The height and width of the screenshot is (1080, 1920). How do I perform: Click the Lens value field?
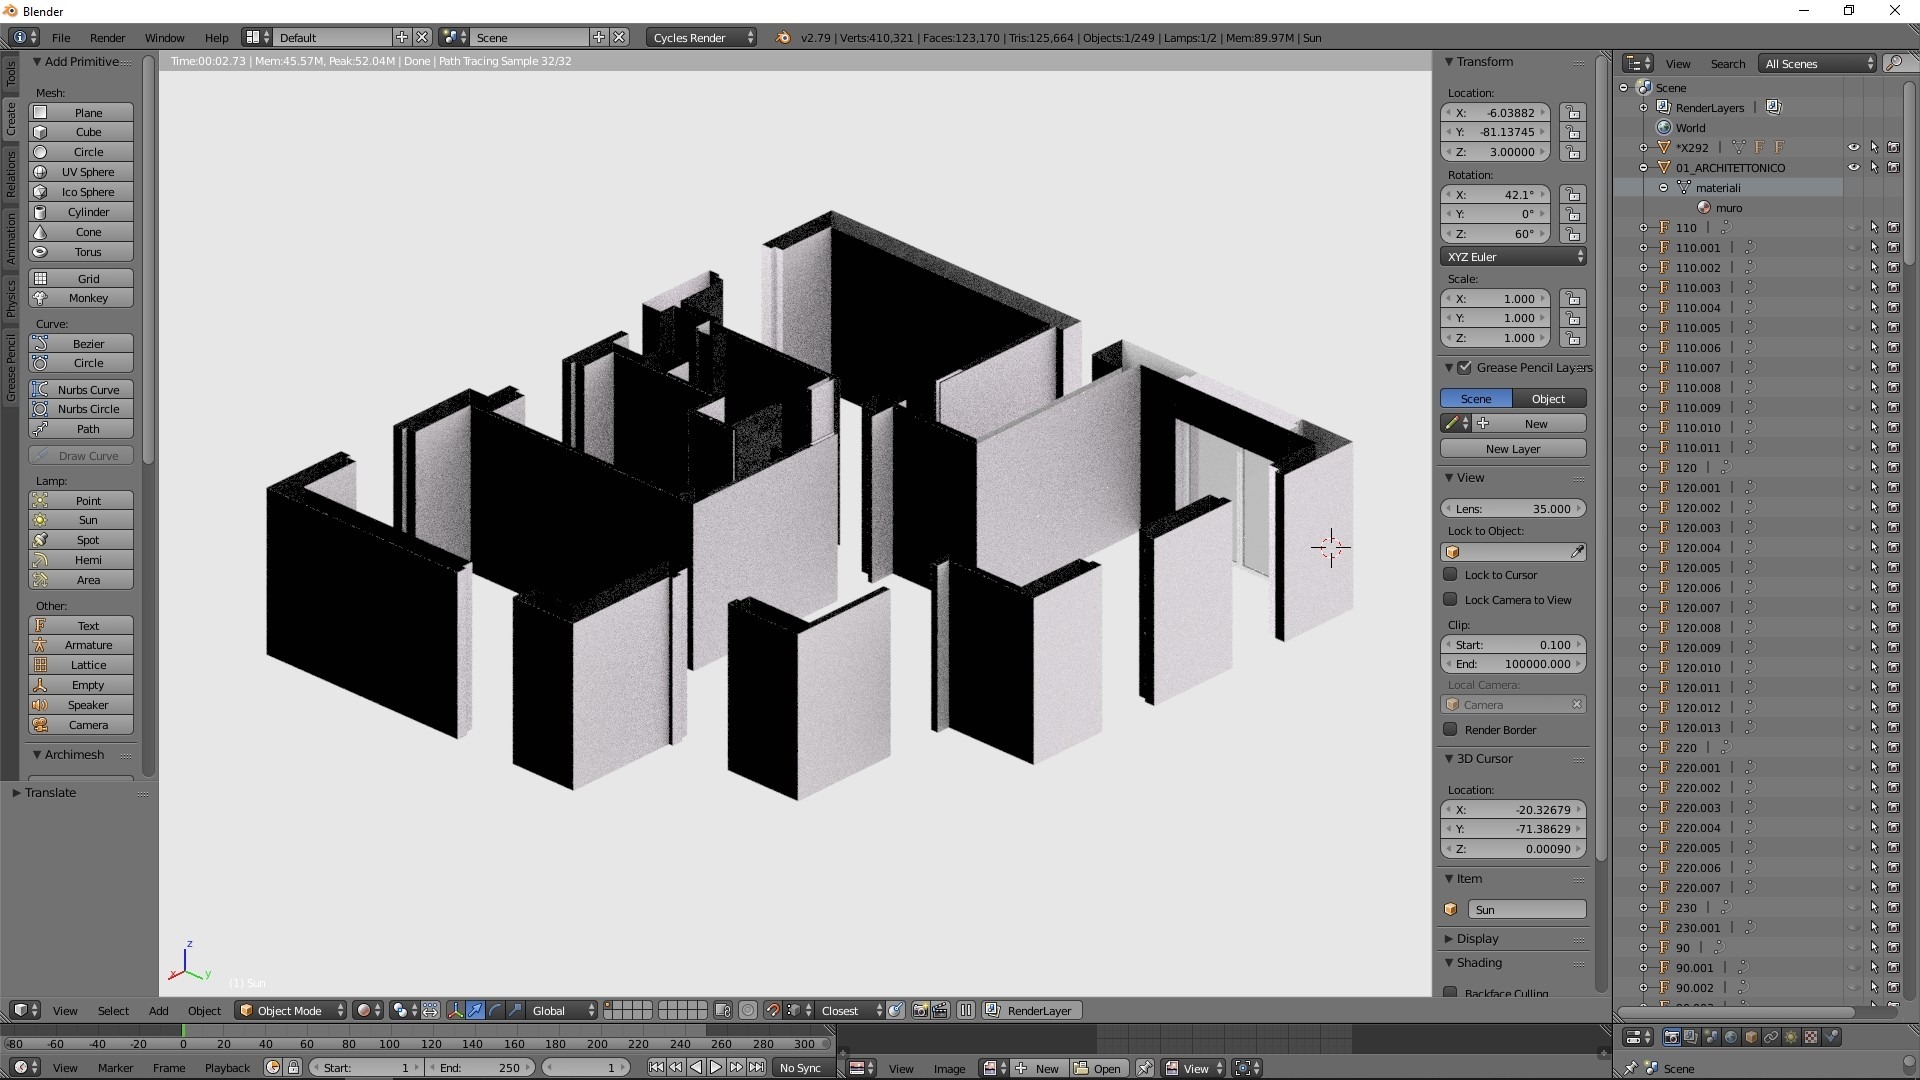coord(1513,509)
